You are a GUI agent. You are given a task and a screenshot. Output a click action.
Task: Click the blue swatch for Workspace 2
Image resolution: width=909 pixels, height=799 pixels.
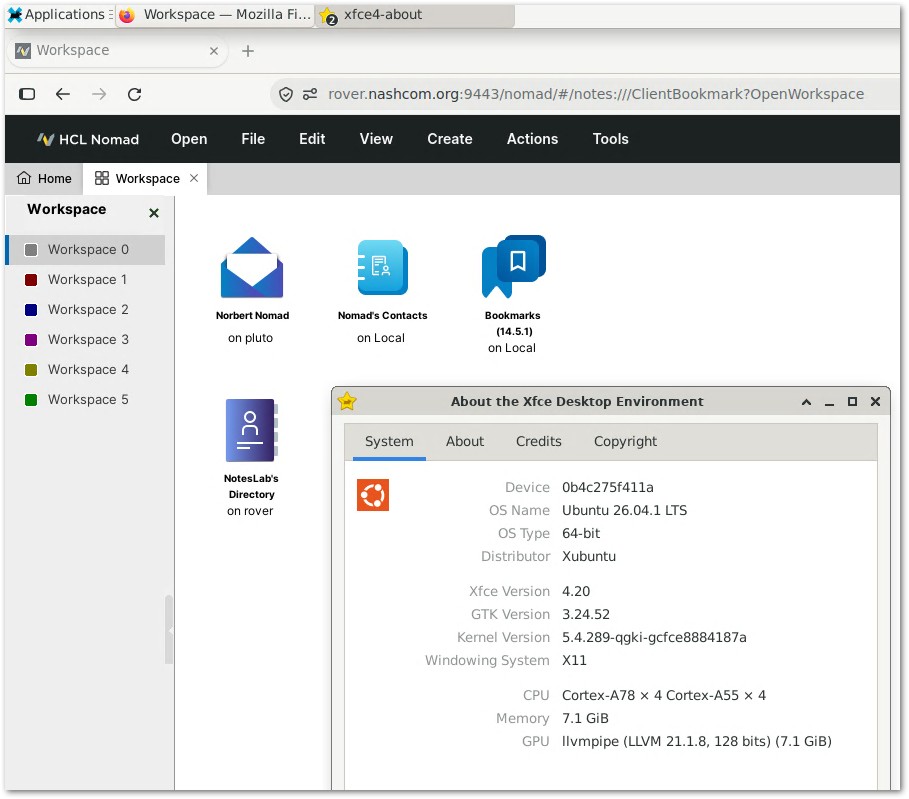coord(31,310)
